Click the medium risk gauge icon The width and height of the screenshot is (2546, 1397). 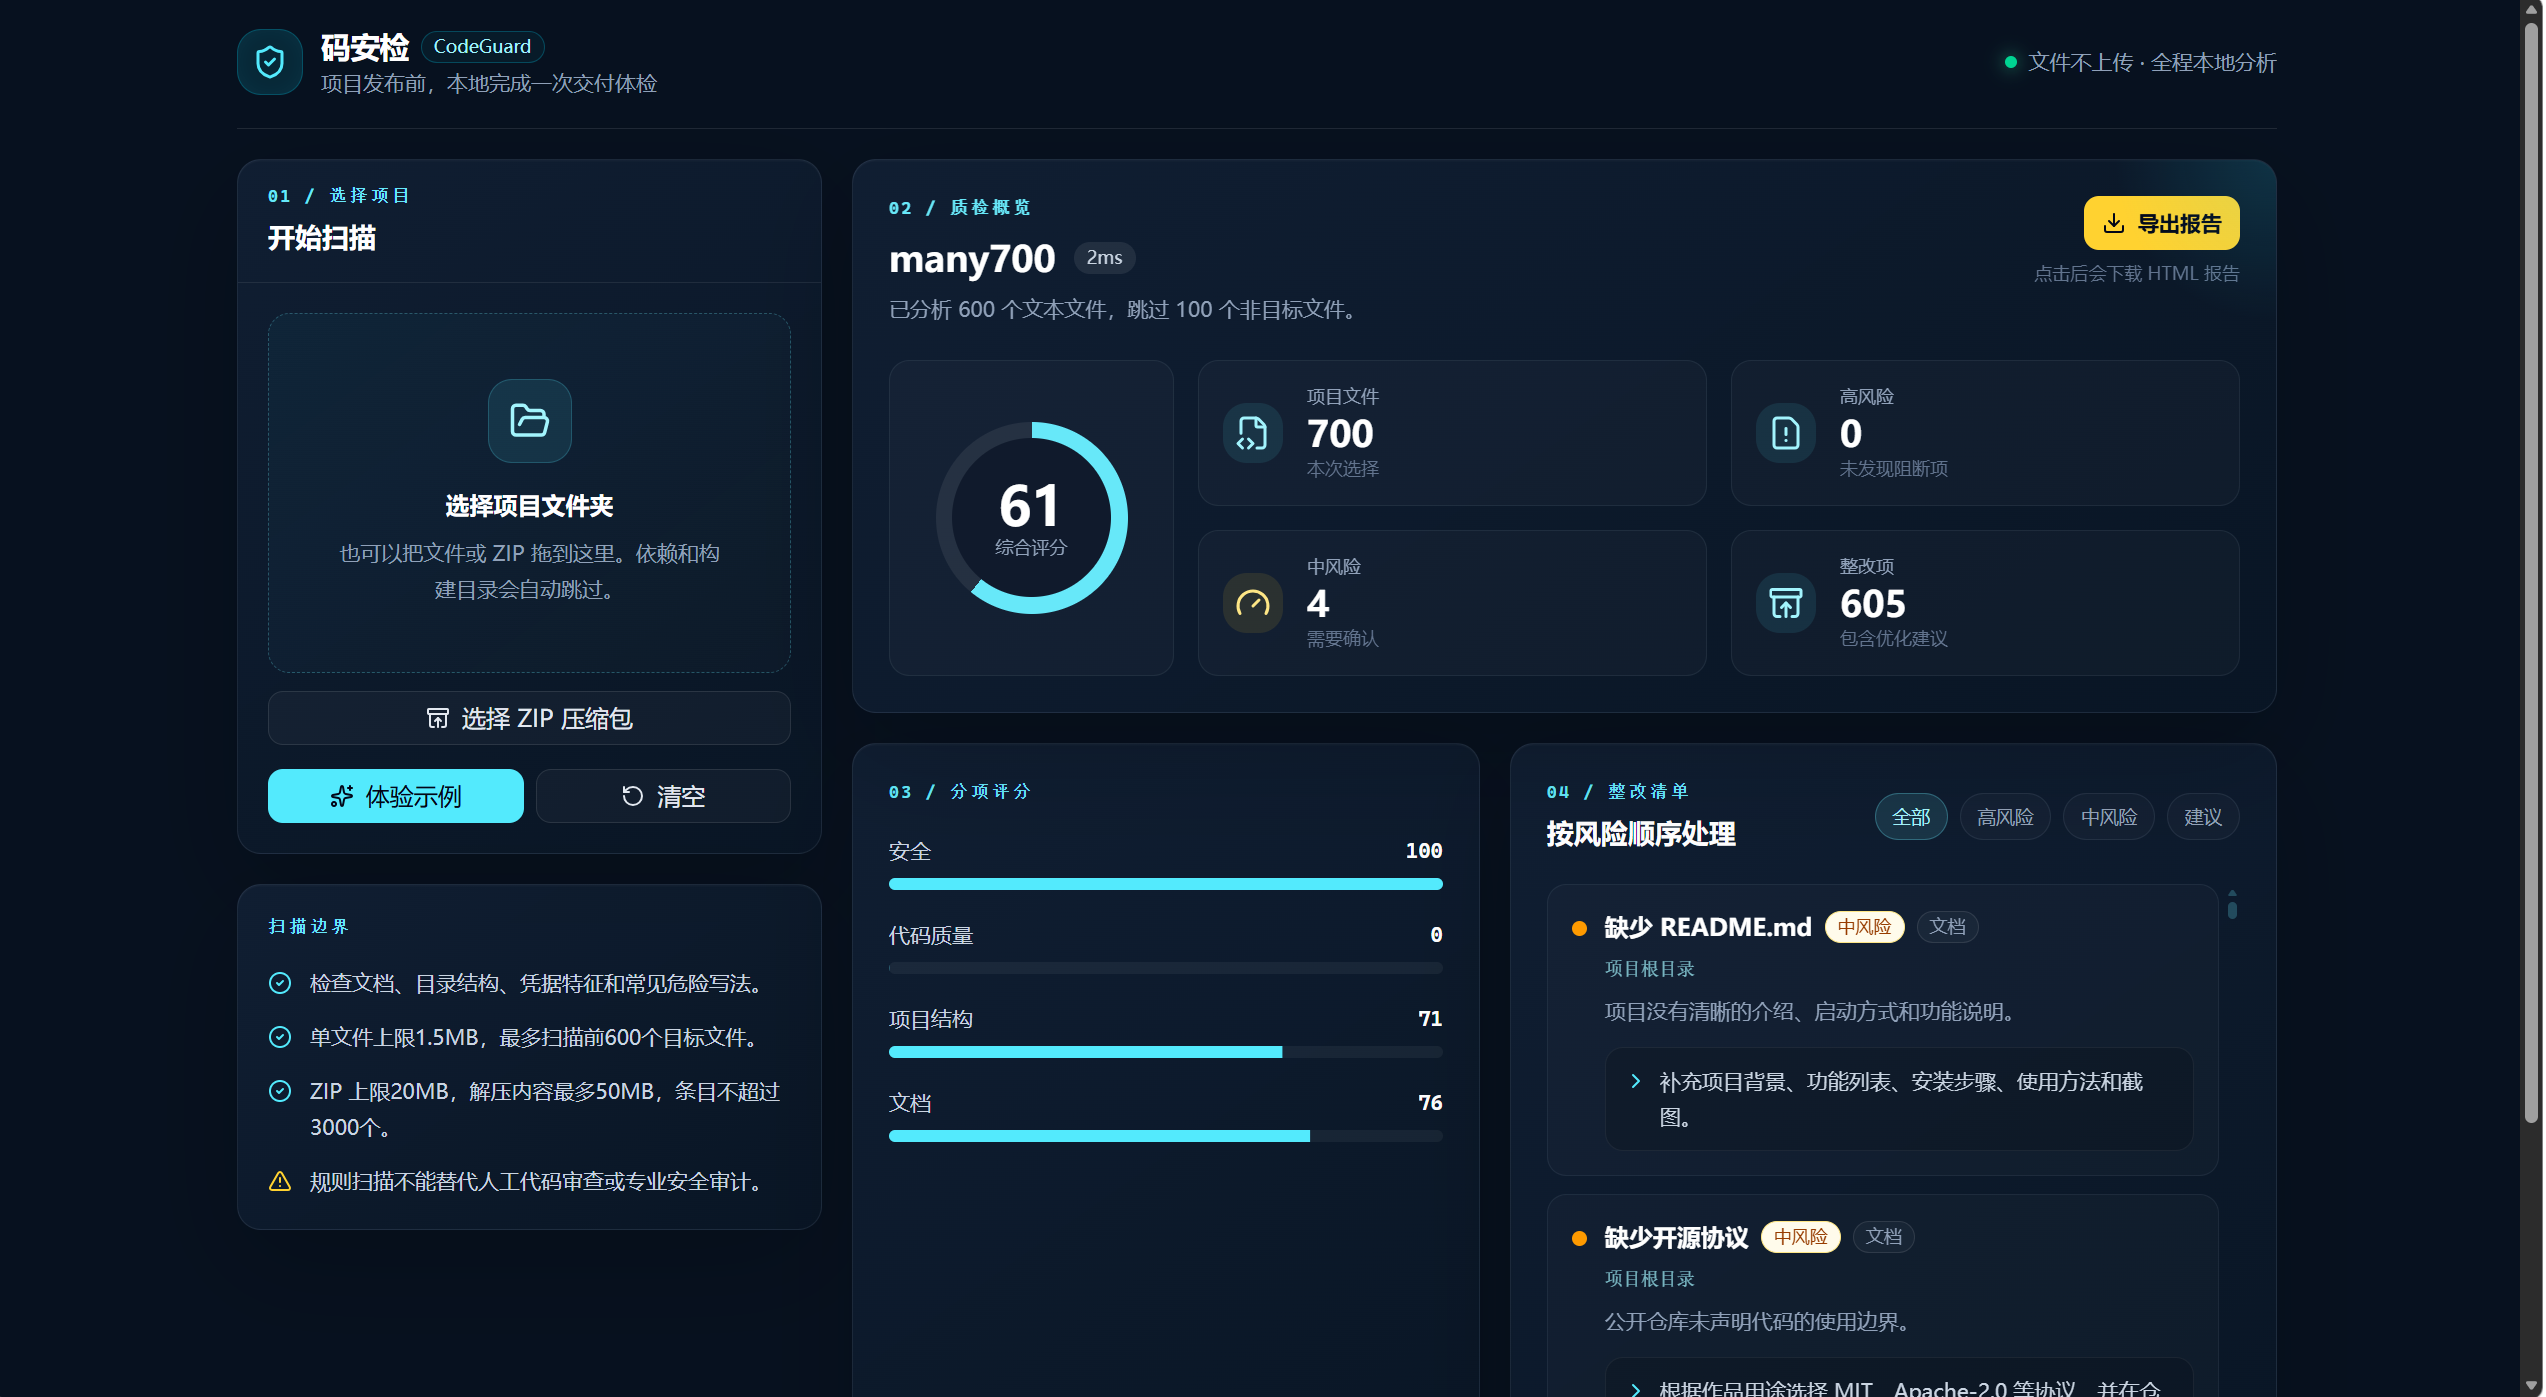point(1252,603)
